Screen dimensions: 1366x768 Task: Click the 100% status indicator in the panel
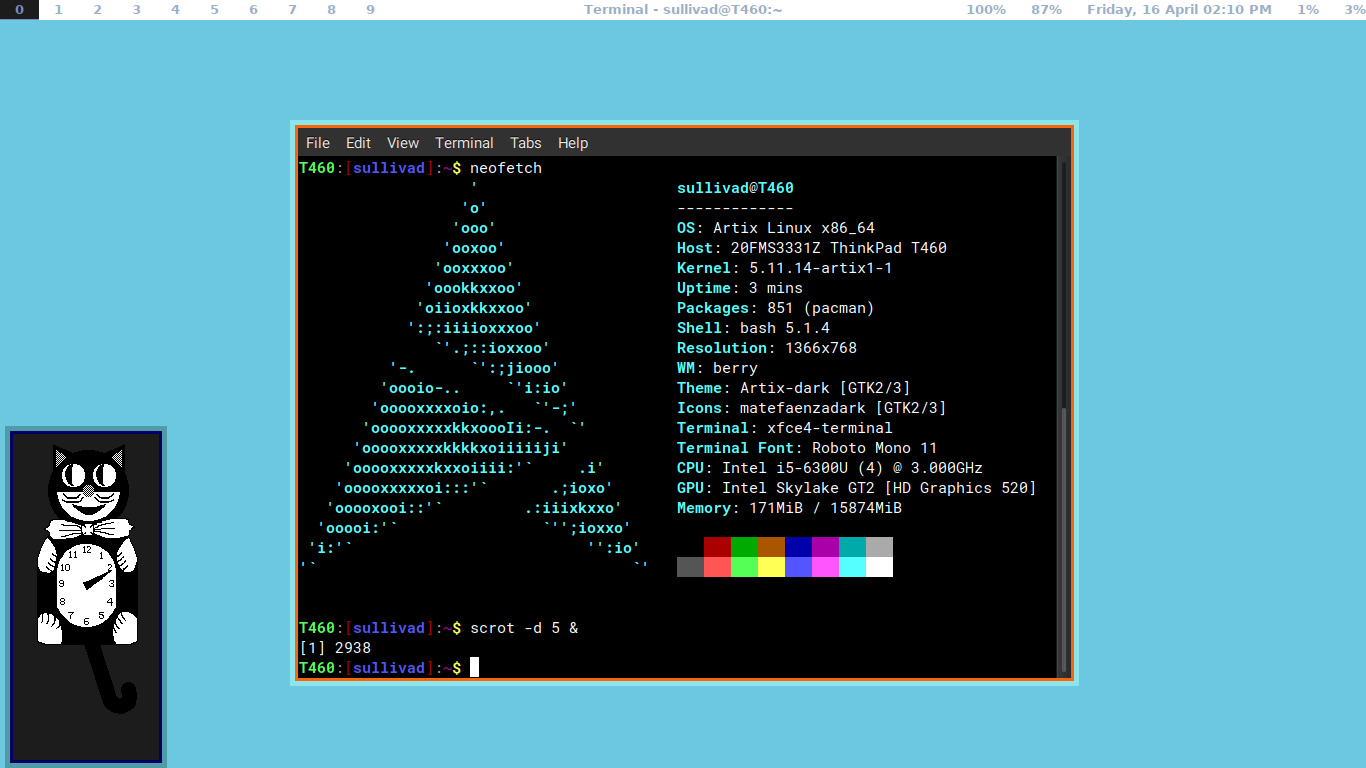click(986, 10)
